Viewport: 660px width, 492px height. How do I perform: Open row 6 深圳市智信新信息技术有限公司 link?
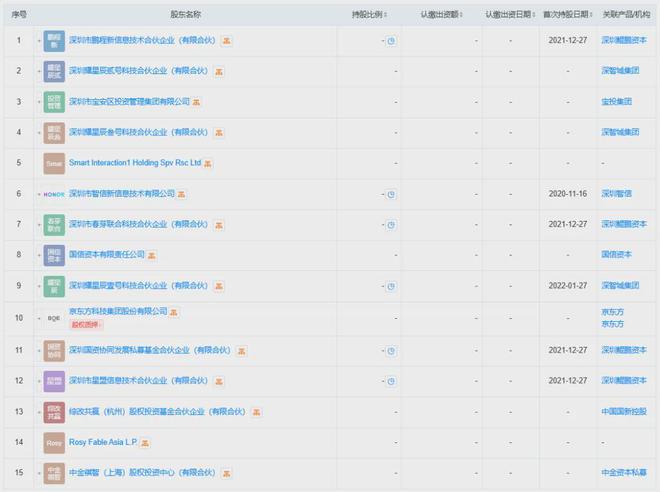(122, 194)
